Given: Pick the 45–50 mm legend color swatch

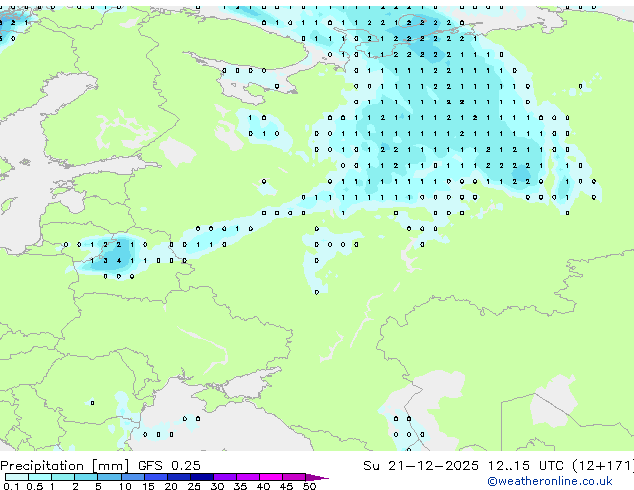Looking at the screenshot, I should point(294,477).
